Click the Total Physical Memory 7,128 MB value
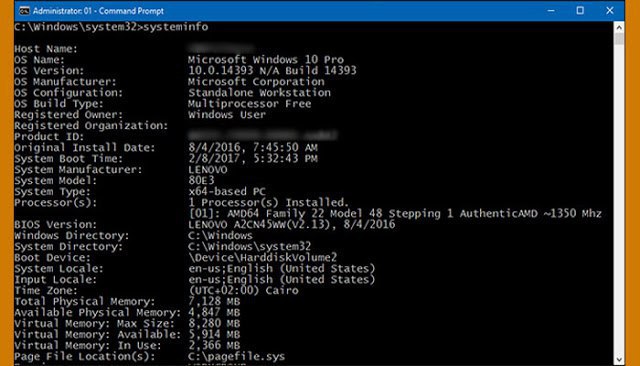 click(x=214, y=302)
